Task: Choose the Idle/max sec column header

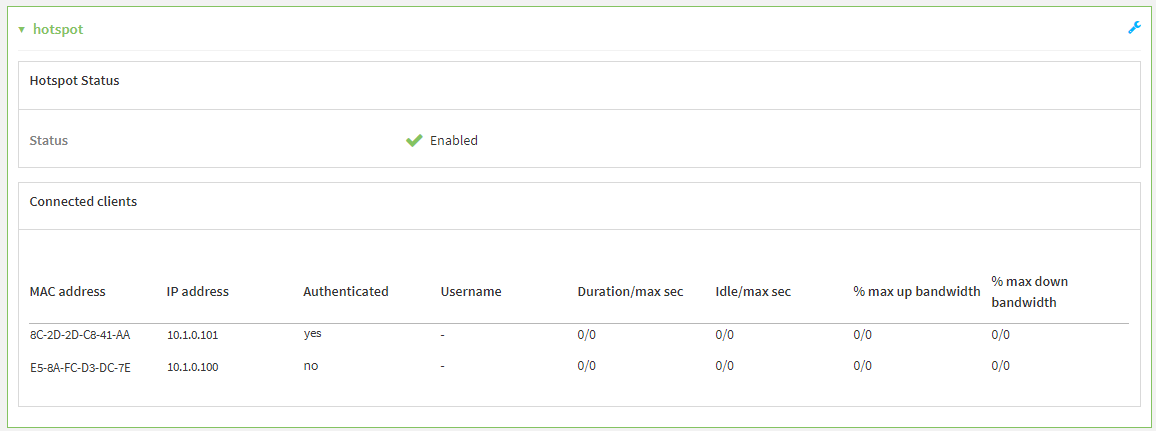Action: pyautogui.click(x=753, y=292)
